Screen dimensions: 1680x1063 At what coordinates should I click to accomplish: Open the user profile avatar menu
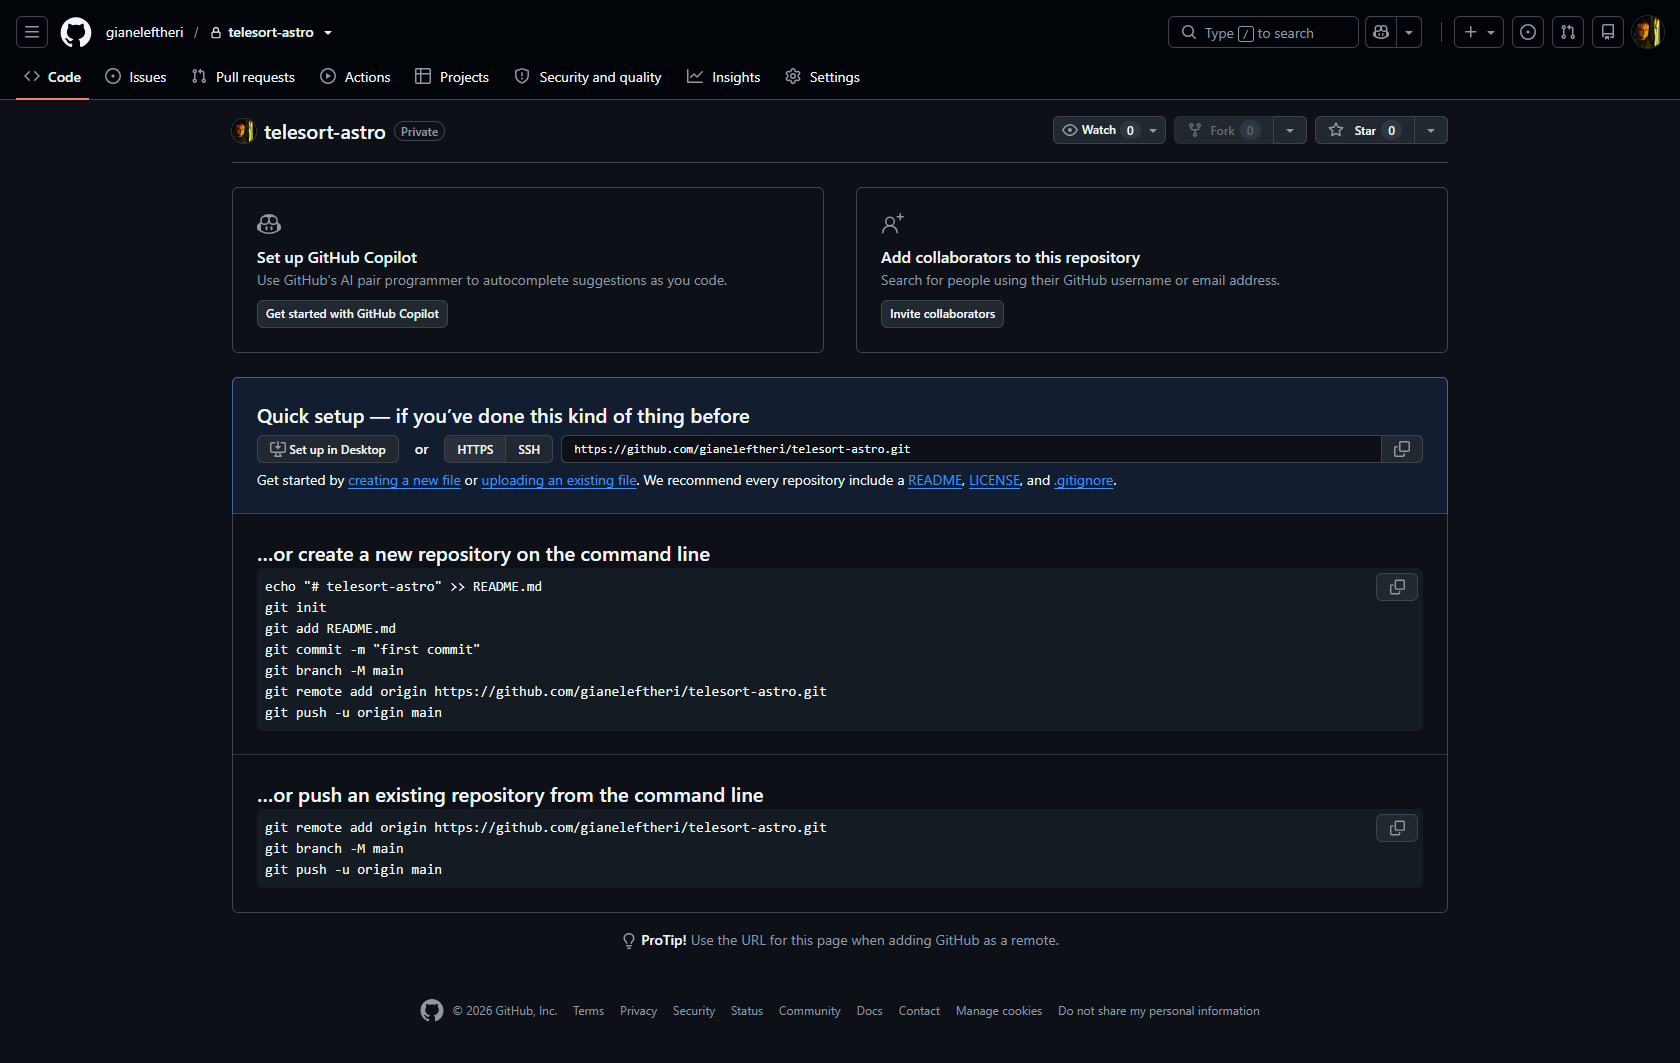[1647, 32]
